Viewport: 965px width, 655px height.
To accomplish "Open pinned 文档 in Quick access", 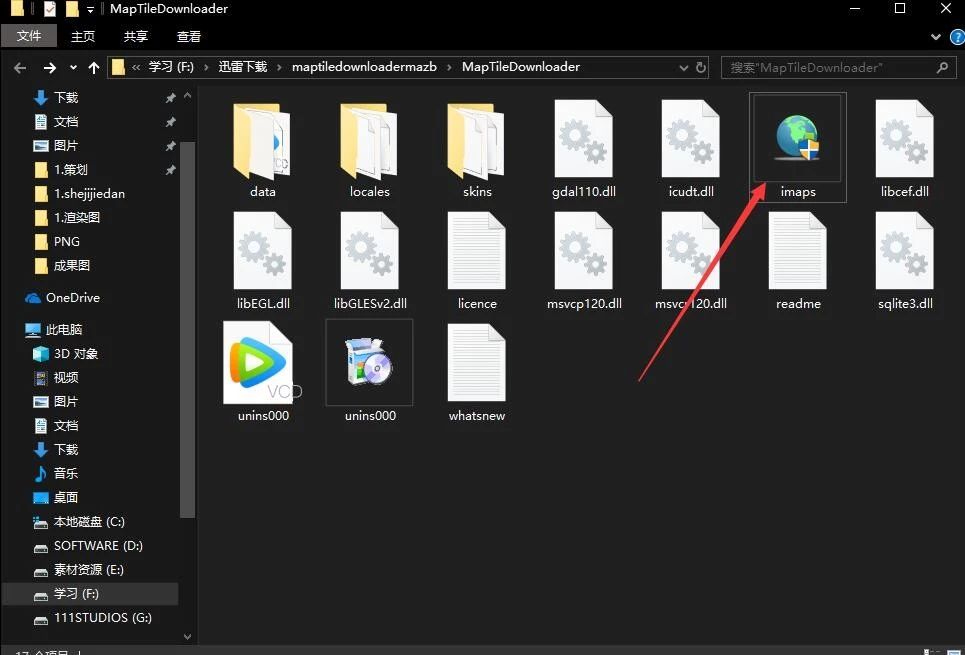I will 66,121.
